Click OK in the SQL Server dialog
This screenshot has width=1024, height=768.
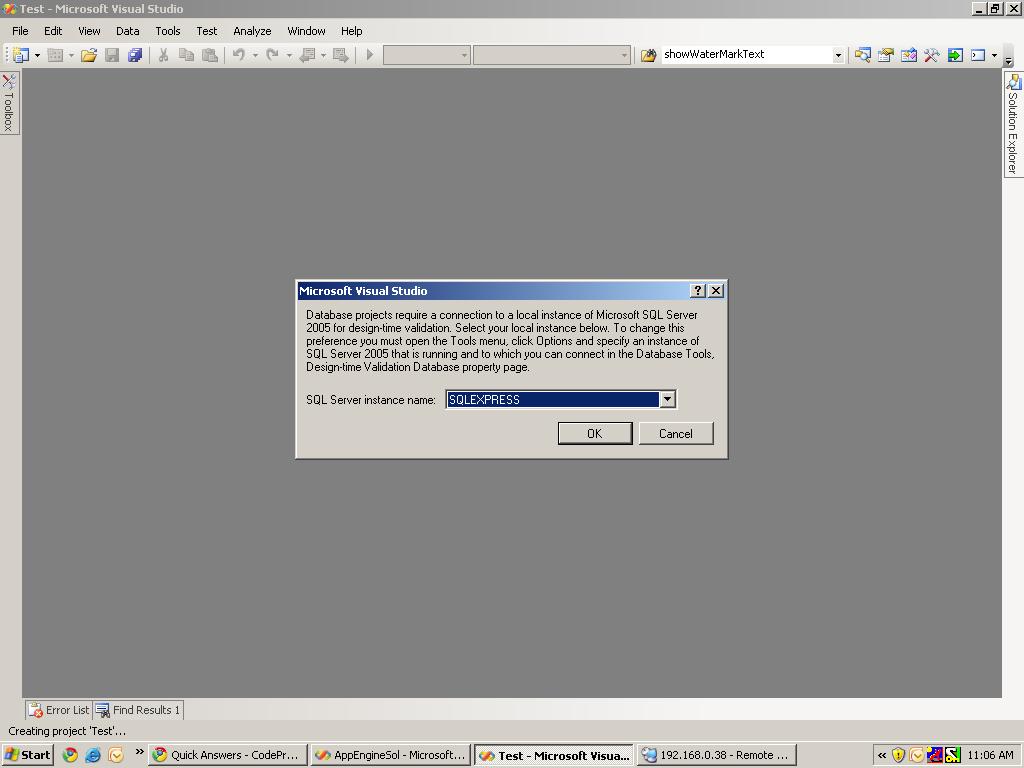tap(595, 434)
